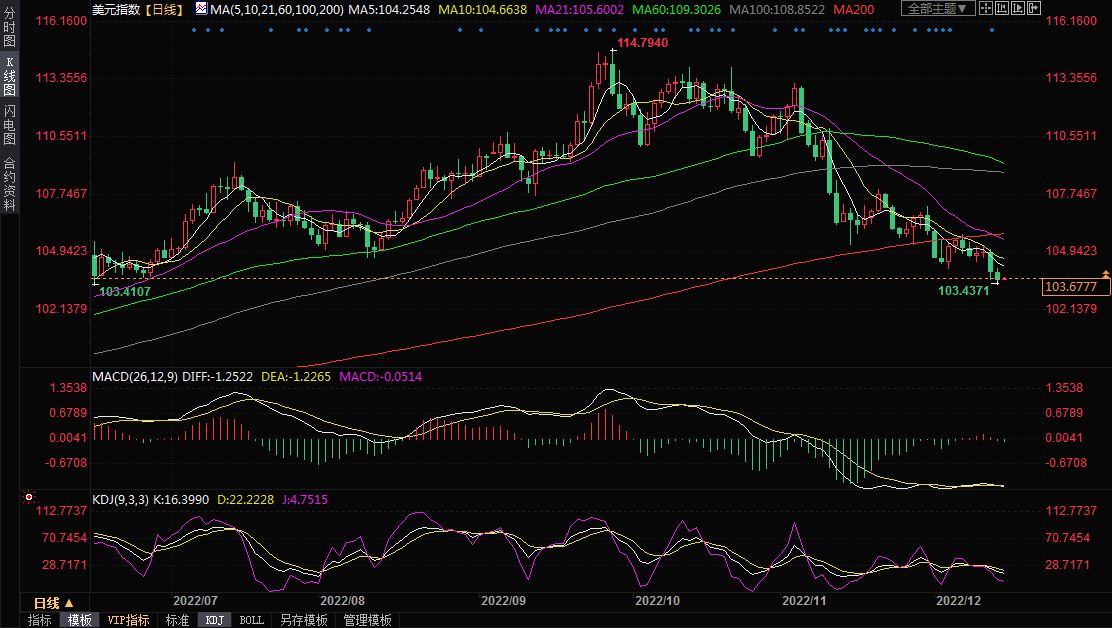Switch to the 指标 bottom tab
The height and width of the screenshot is (628, 1112).
(x=40, y=620)
